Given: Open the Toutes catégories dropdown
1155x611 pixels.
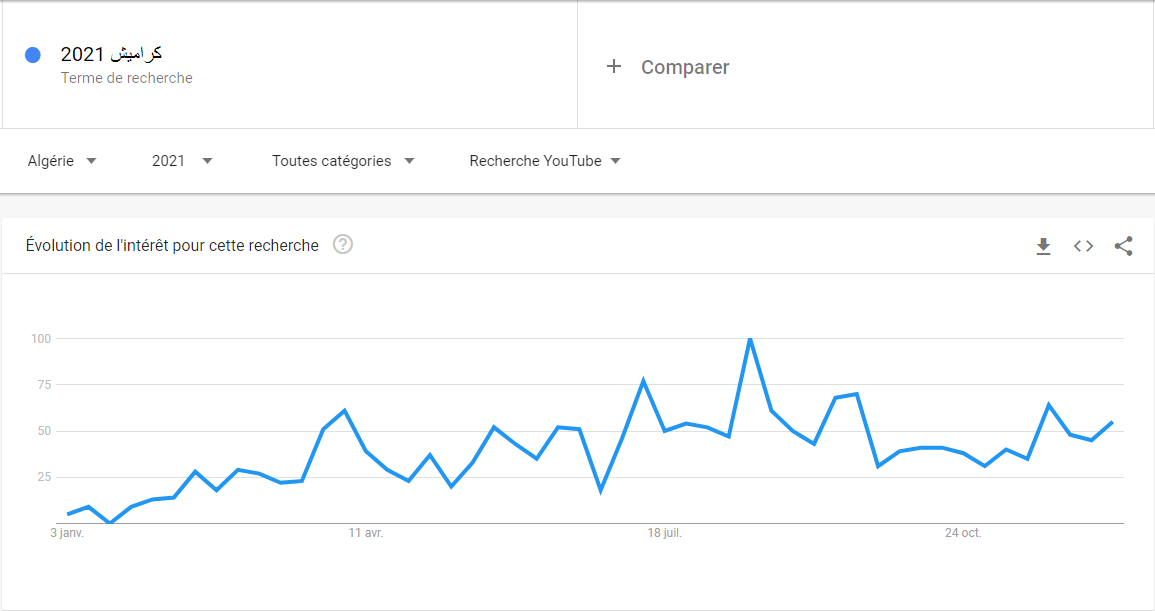Looking at the screenshot, I should click(343, 161).
